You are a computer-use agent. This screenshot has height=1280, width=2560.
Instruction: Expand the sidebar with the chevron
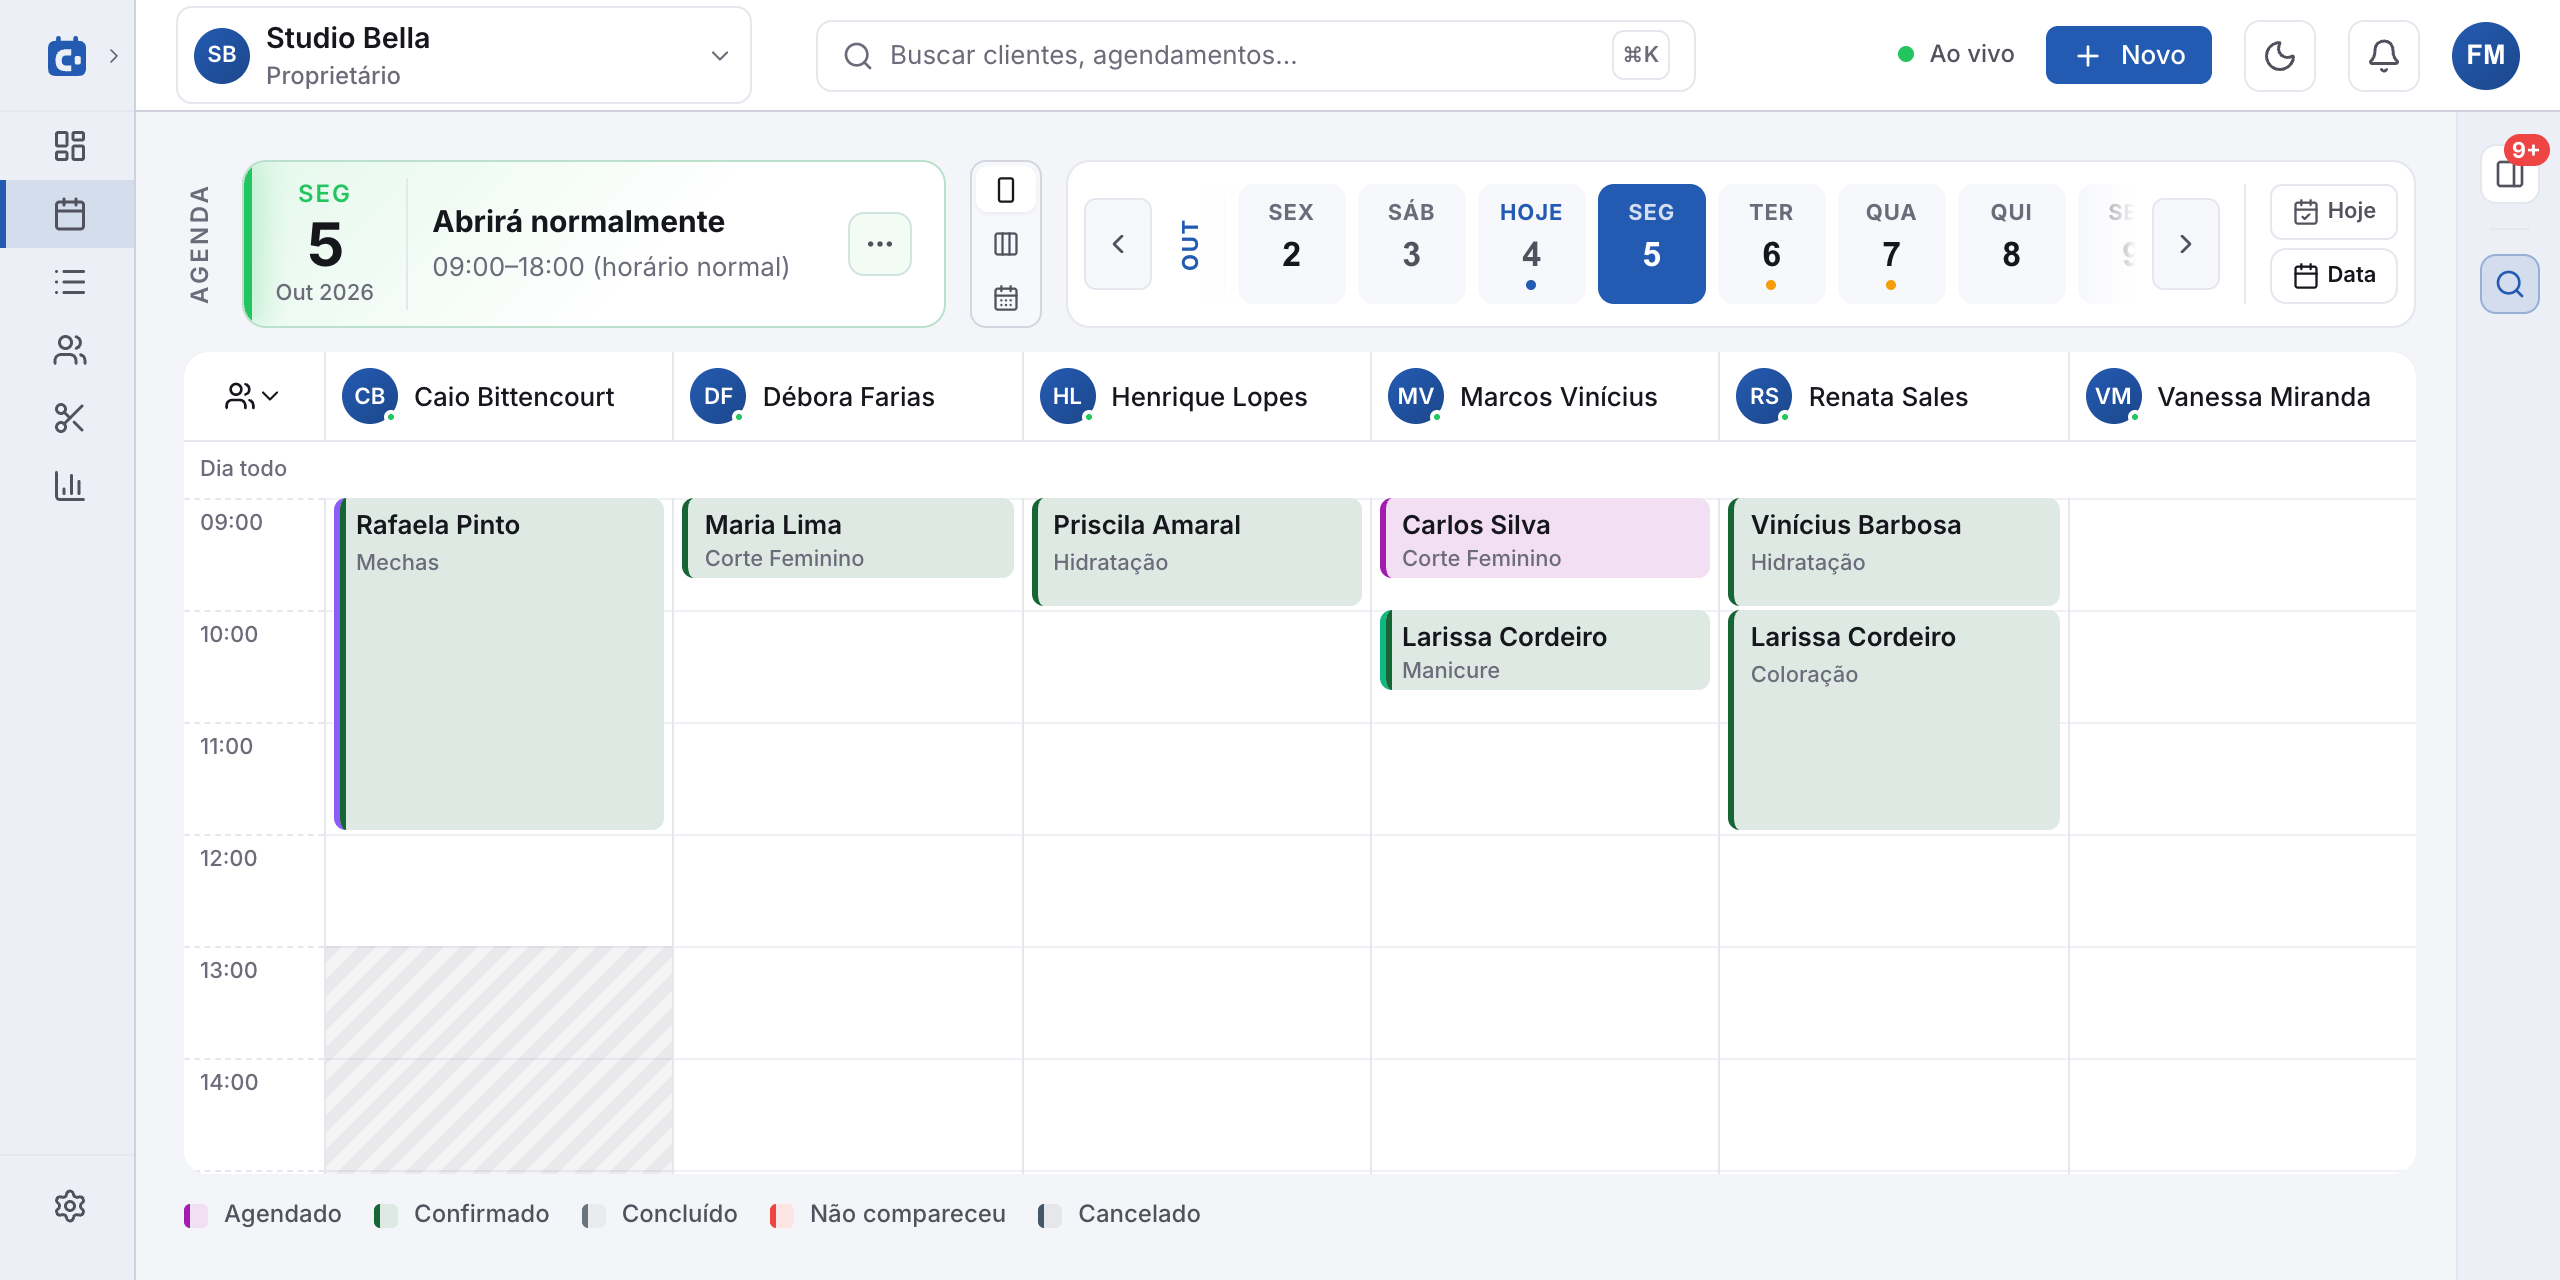tap(114, 56)
